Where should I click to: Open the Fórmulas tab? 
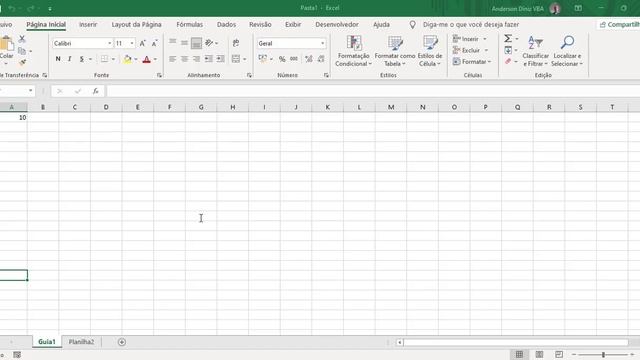tap(189, 24)
